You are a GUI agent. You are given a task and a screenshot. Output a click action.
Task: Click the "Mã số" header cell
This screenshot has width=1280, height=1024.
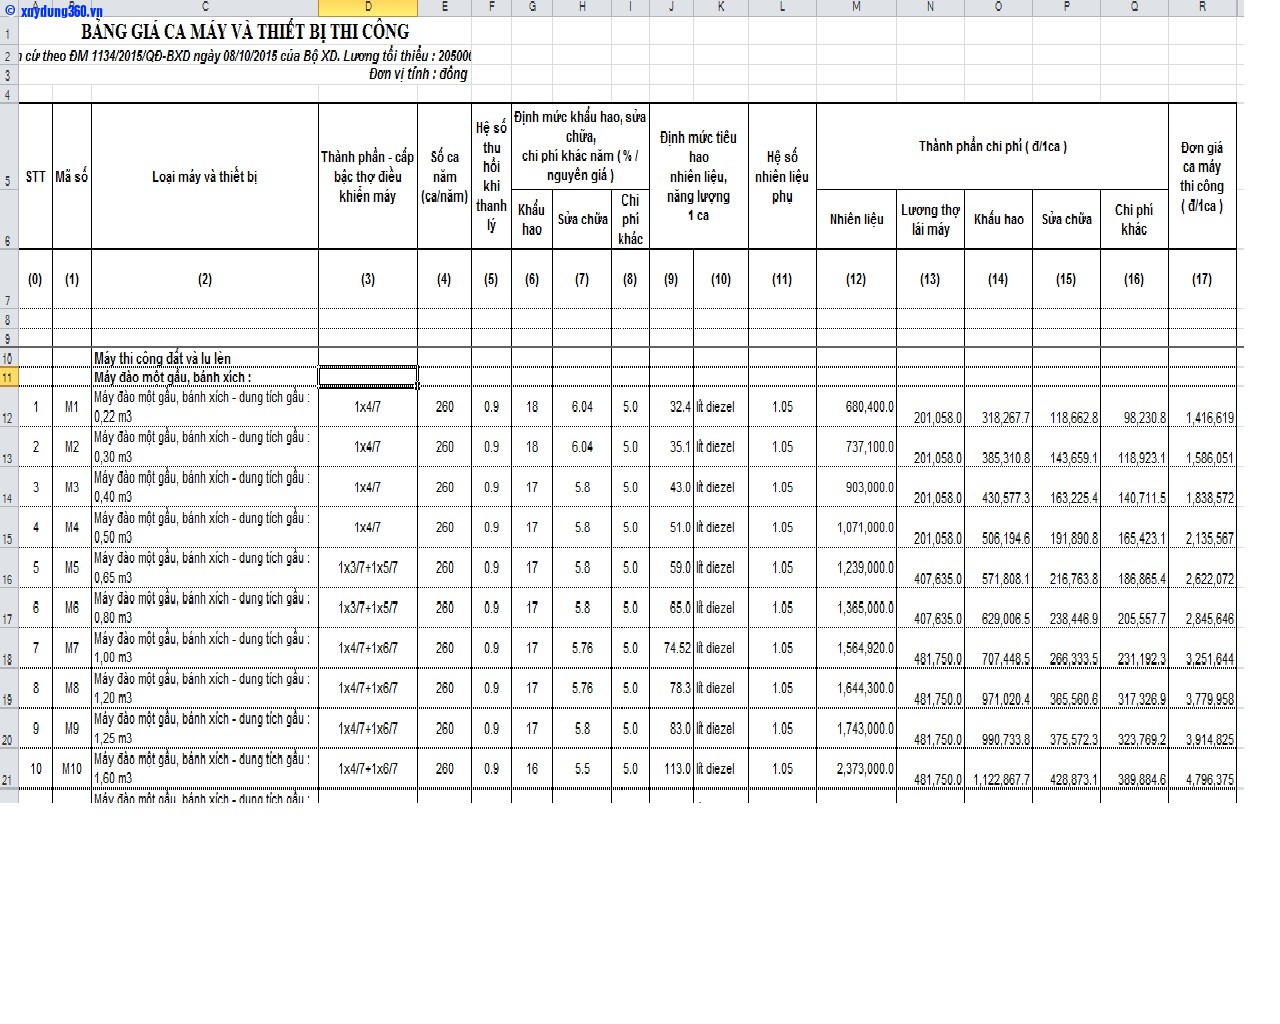72,177
